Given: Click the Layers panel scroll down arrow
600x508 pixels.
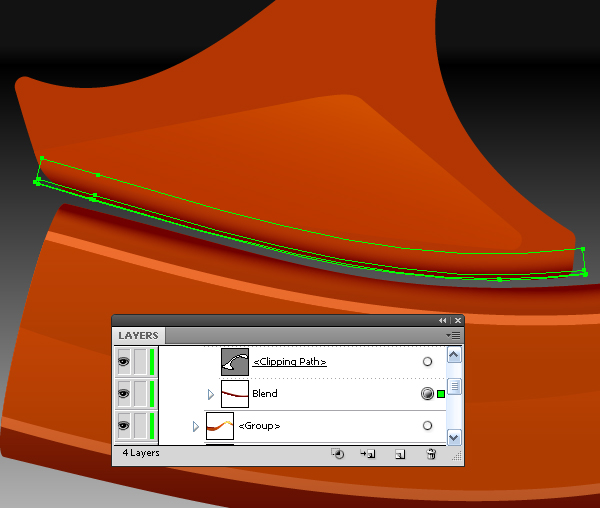Looking at the screenshot, I should pos(454,437).
